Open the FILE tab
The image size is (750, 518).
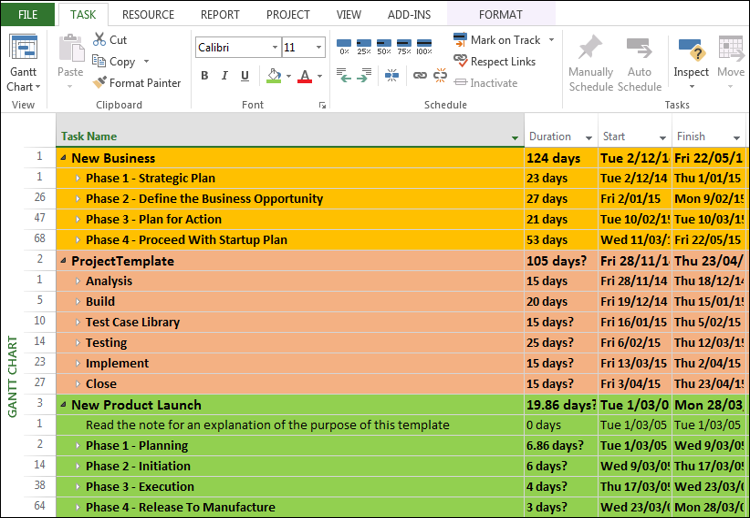coord(28,15)
